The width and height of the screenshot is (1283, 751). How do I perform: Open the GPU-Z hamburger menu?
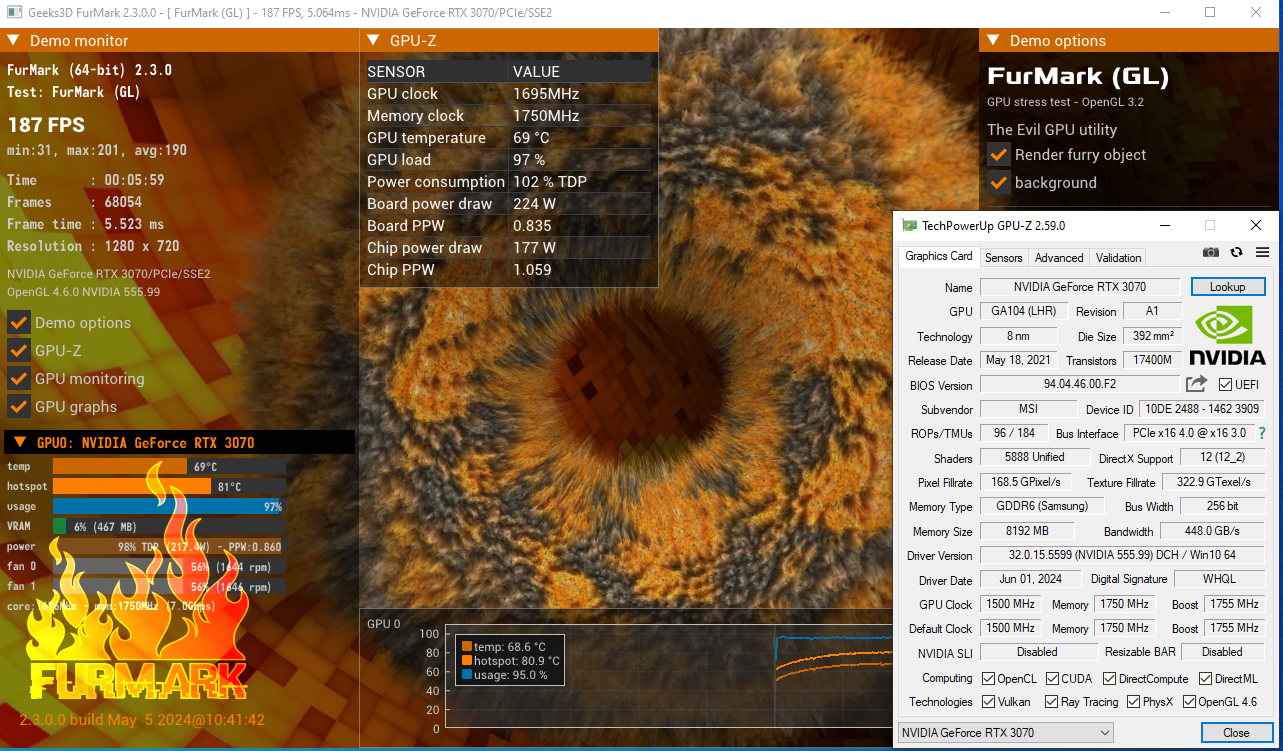coord(1262,253)
